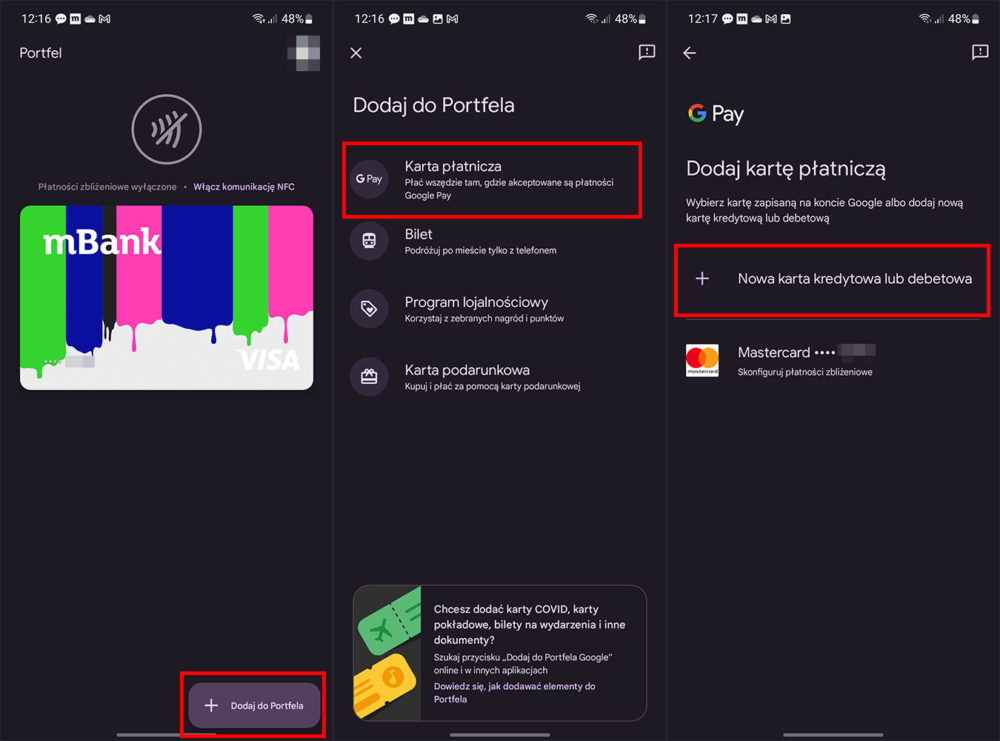Tap the Portfel screen title

40,53
